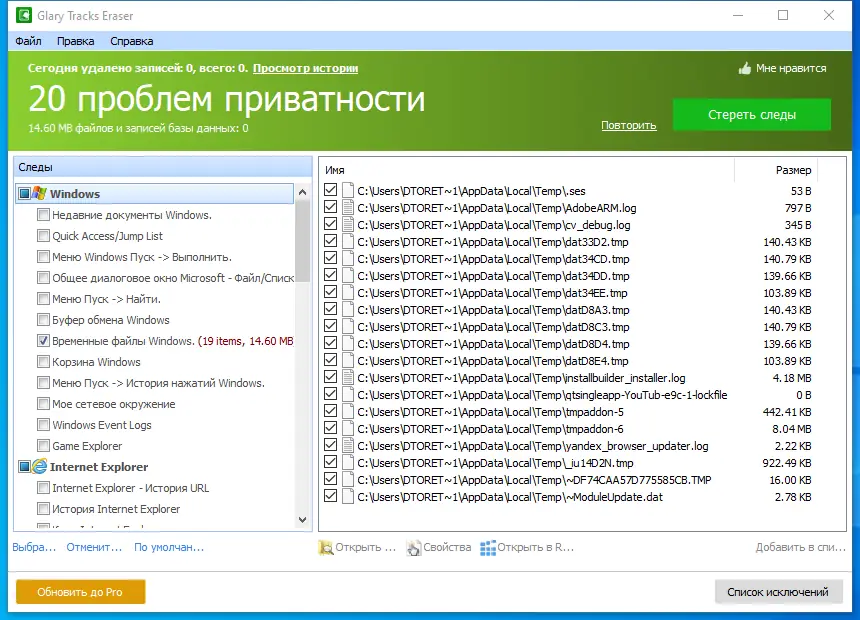Click the Следы panel header

(163, 167)
